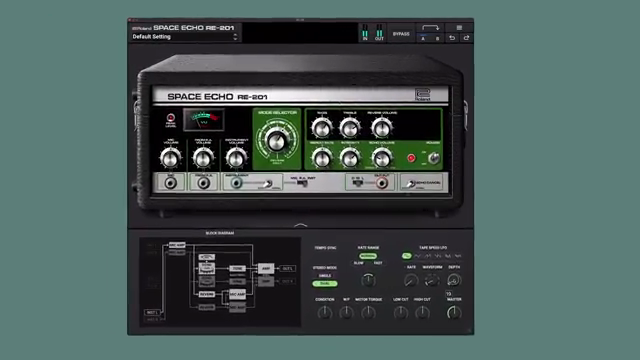This screenshot has width=640, height=360.
Task: Select the A comparison slot
Action: pos(423,38)
